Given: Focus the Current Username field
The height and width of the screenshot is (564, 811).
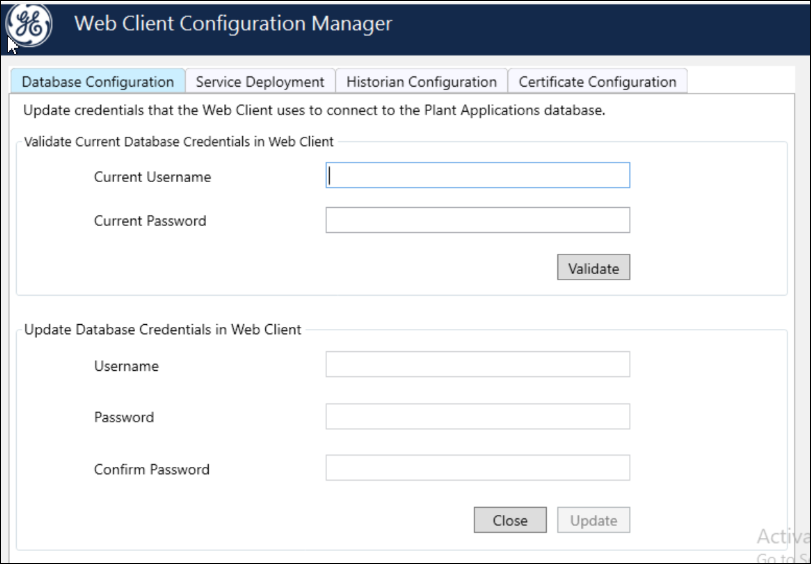Looking at the screenshot, I should (478, 175).
